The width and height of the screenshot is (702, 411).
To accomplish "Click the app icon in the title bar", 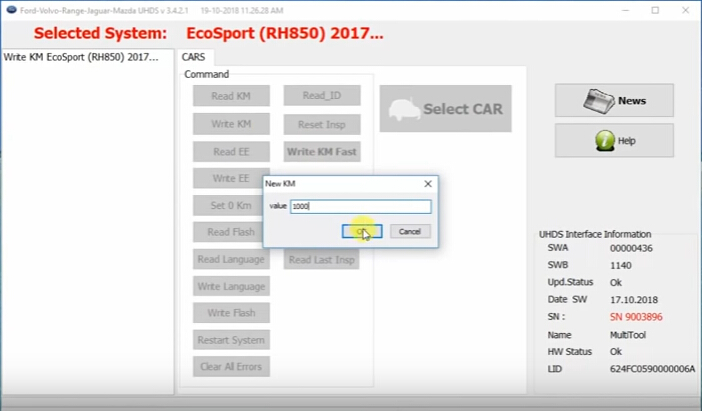I will tap(11, 10).
